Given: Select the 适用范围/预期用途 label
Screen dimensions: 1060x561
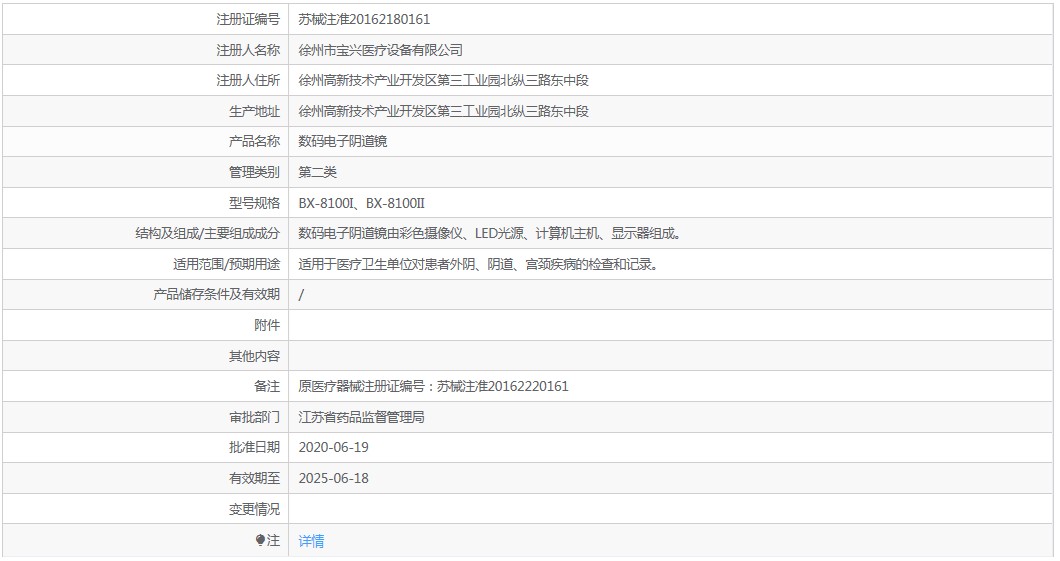Looking at the screenshot, I should click(x=226, y=264).
